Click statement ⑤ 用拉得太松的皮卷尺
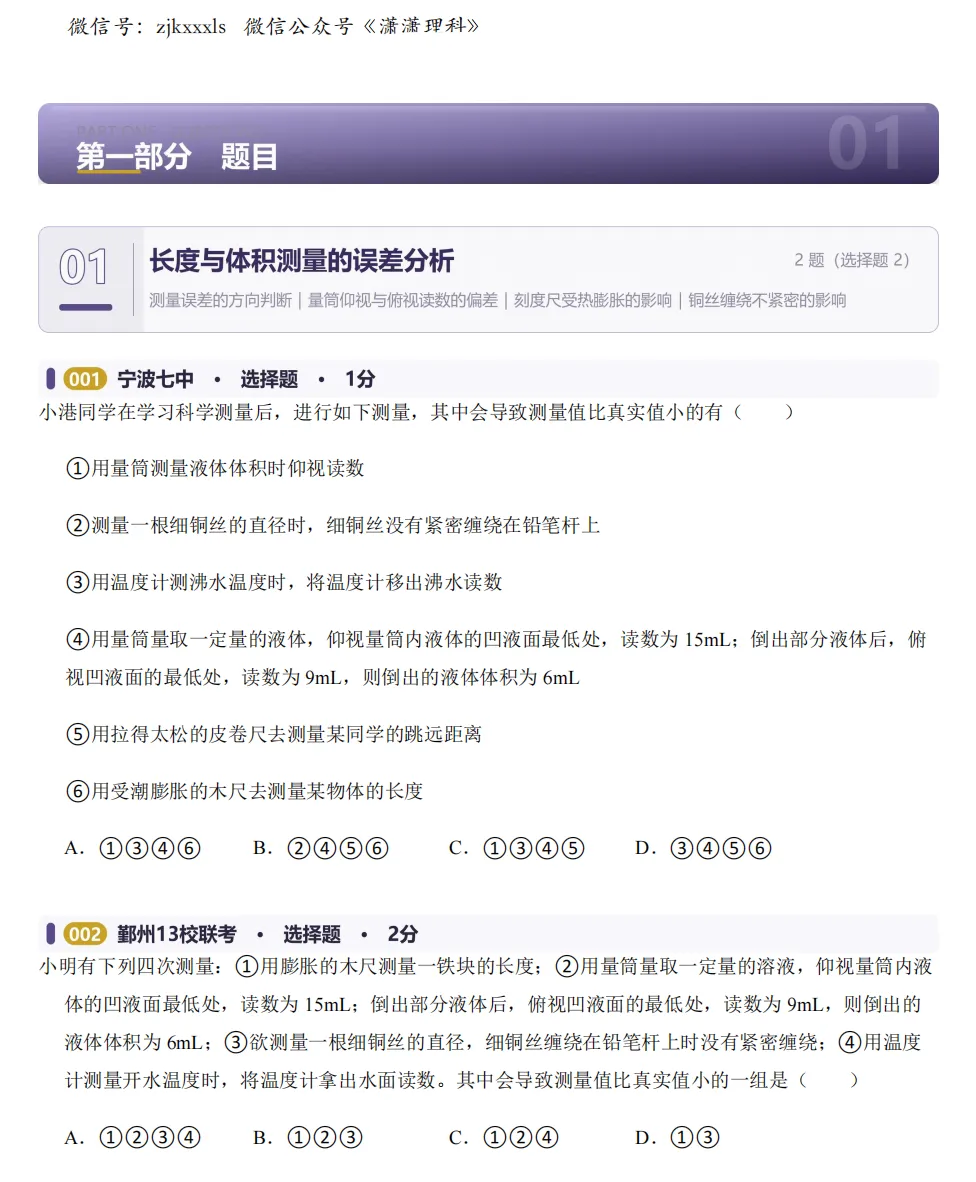 [x=274, y=734]
